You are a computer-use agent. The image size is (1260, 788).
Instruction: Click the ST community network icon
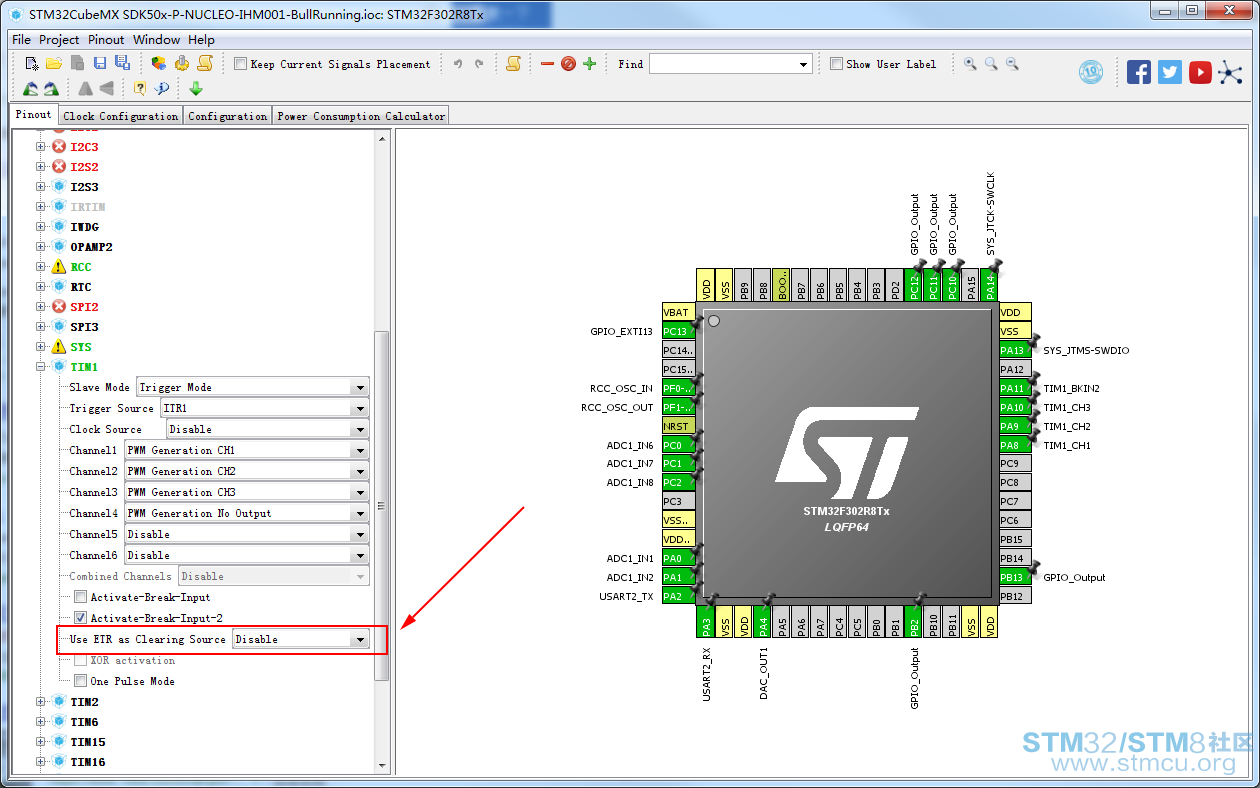pyautogui.click(x=1230, y=72)
